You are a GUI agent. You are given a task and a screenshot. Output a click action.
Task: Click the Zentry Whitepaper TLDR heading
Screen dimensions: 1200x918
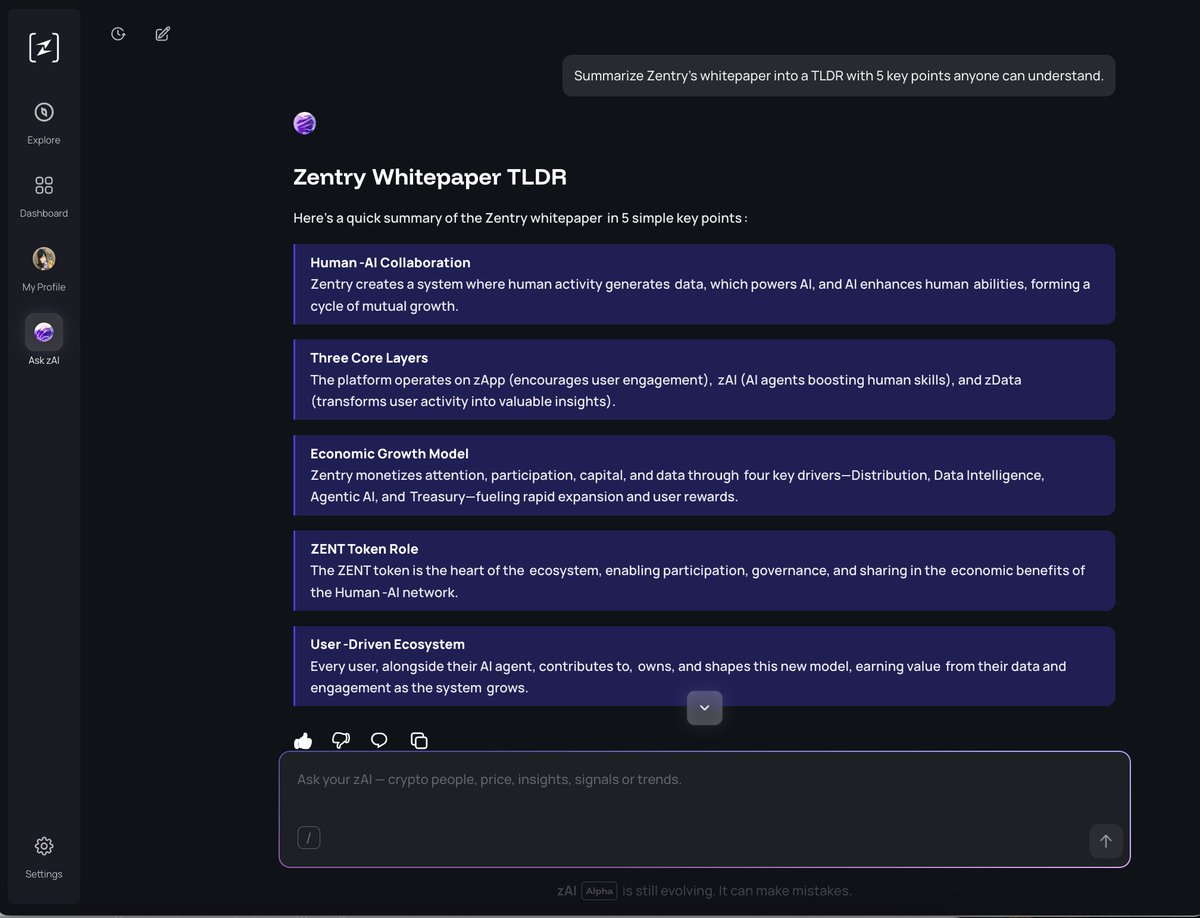point(430,177)
